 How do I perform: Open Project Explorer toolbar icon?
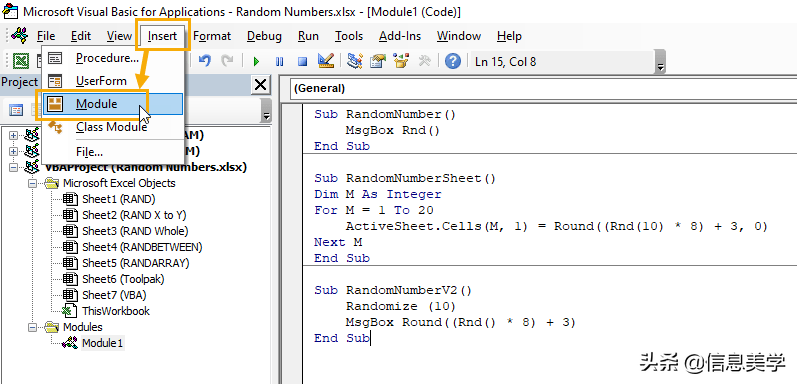[x=354, y=61]
